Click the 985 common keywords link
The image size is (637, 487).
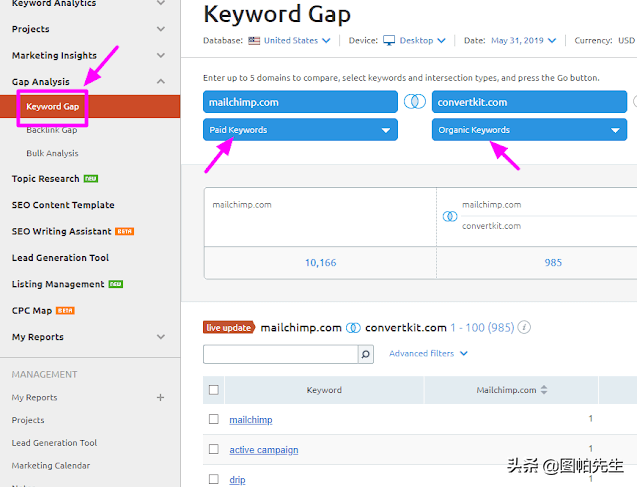553,263
